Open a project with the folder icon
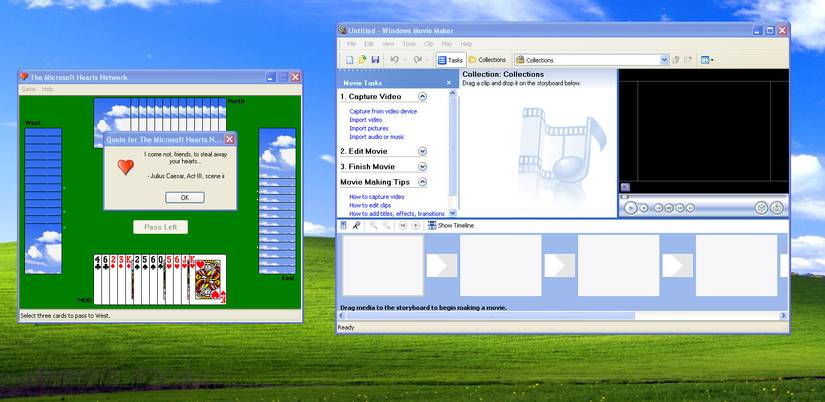Screen dimensions: 825x402 [363, 60]
